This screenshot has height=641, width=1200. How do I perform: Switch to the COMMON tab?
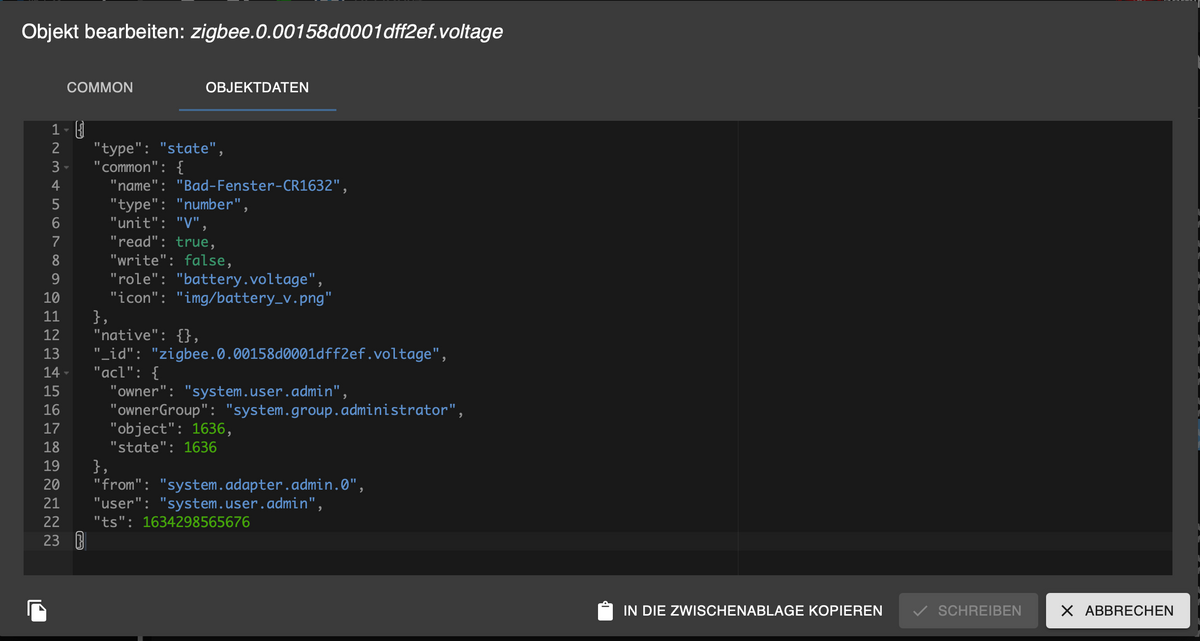point(100,88)
